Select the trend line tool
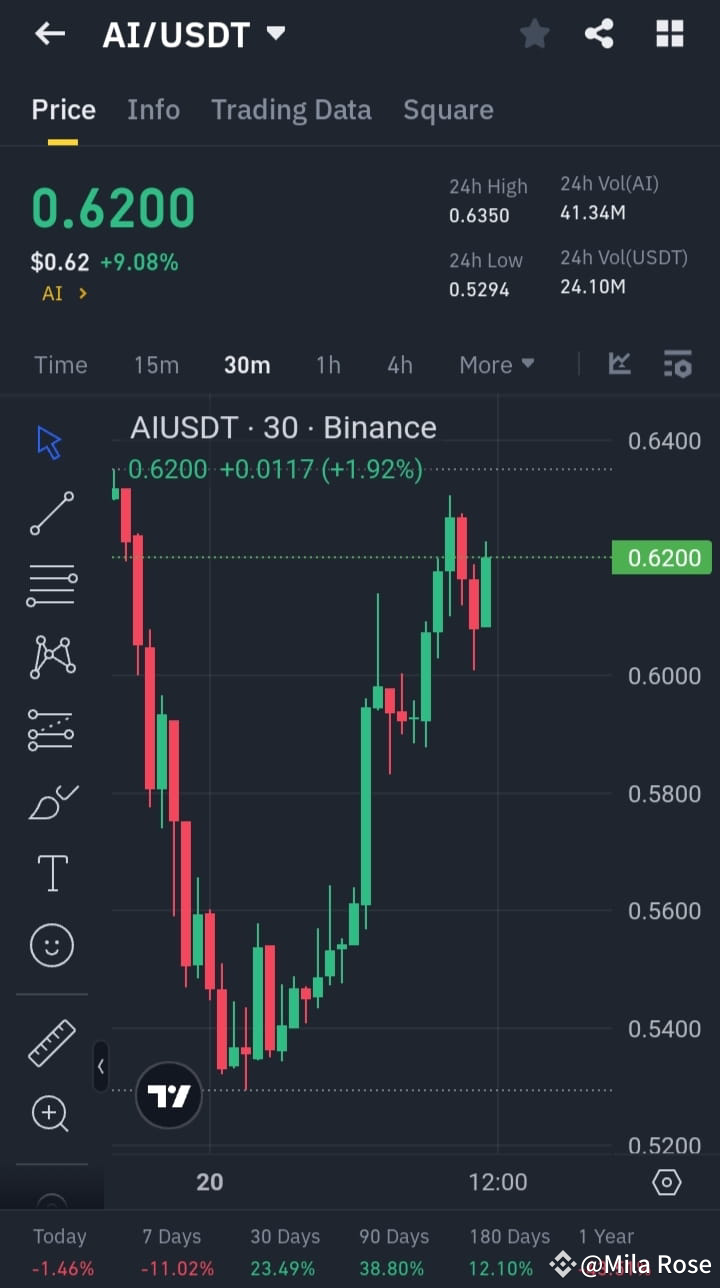This screenshot has width=720, height=1288. point(52,512)
